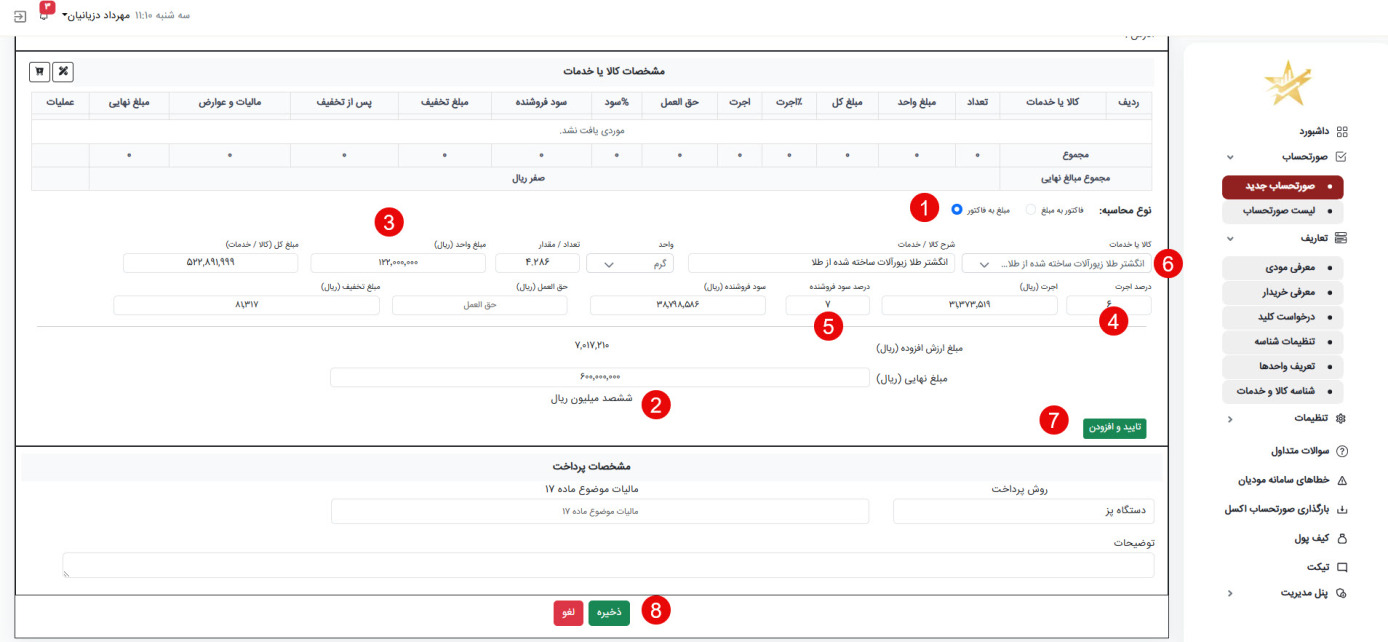Image resolution: width=1388 pixels, height=642 pixels.
Task: Click the green ذخیره save button
Action: (608, 613)
